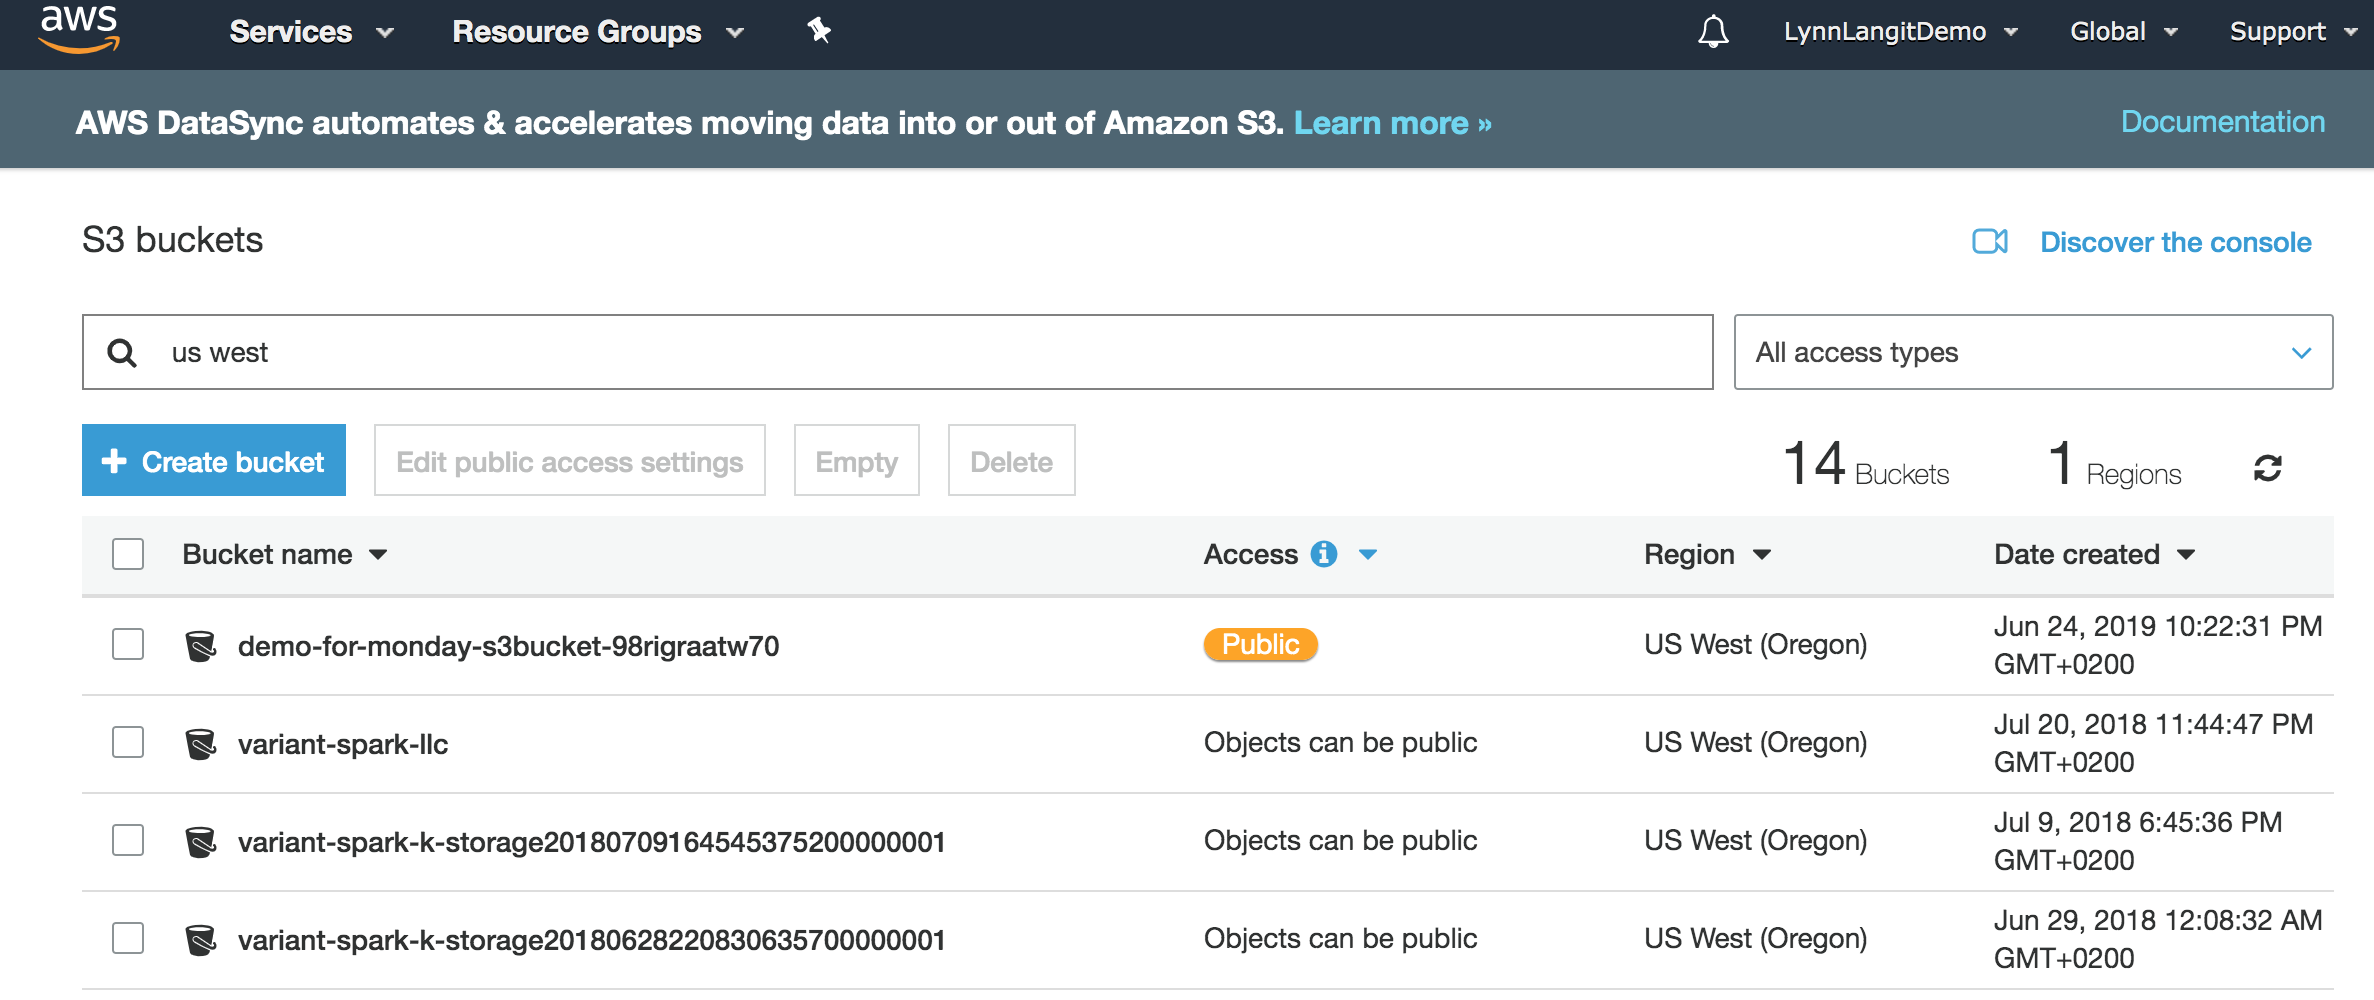The image size is (2374, 1000).
Task: Tick checkbox for variant-spark-k-storage20180709164545375200000001
Action: [128, 840]
